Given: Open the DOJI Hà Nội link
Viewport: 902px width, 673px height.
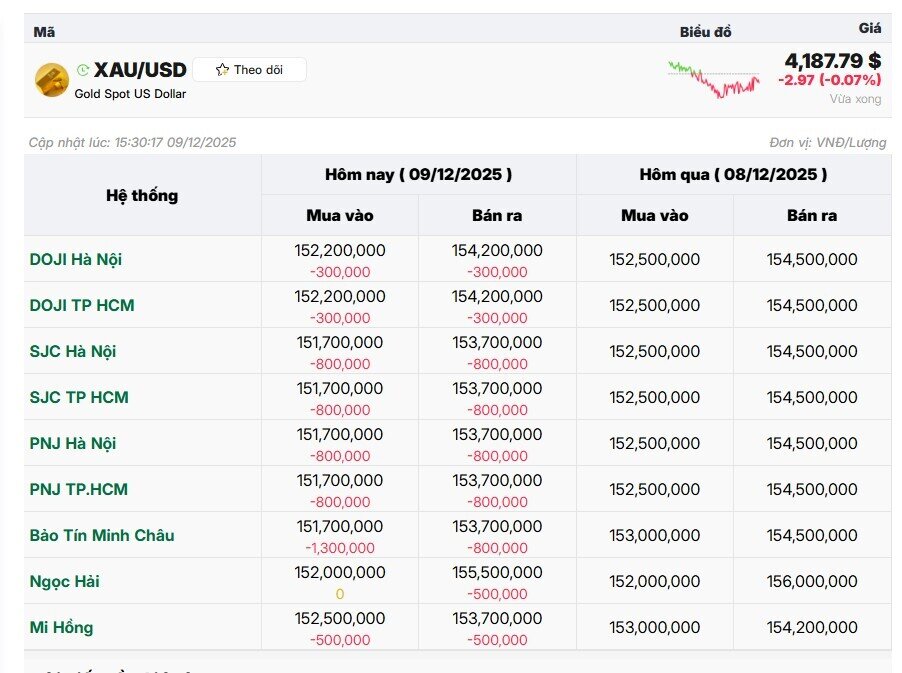Looking at the screenshot, I should (76, 259).
